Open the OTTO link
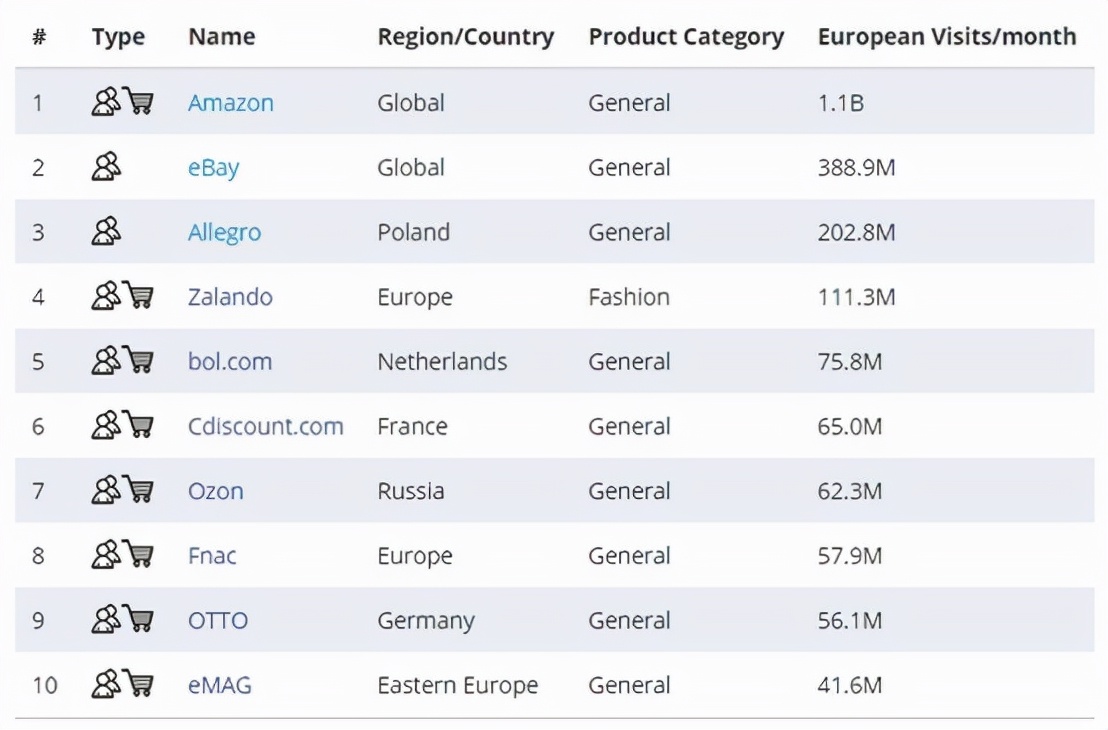This screenshot has width=1108, height=730. pyautogui.click(x=218, y=621)
